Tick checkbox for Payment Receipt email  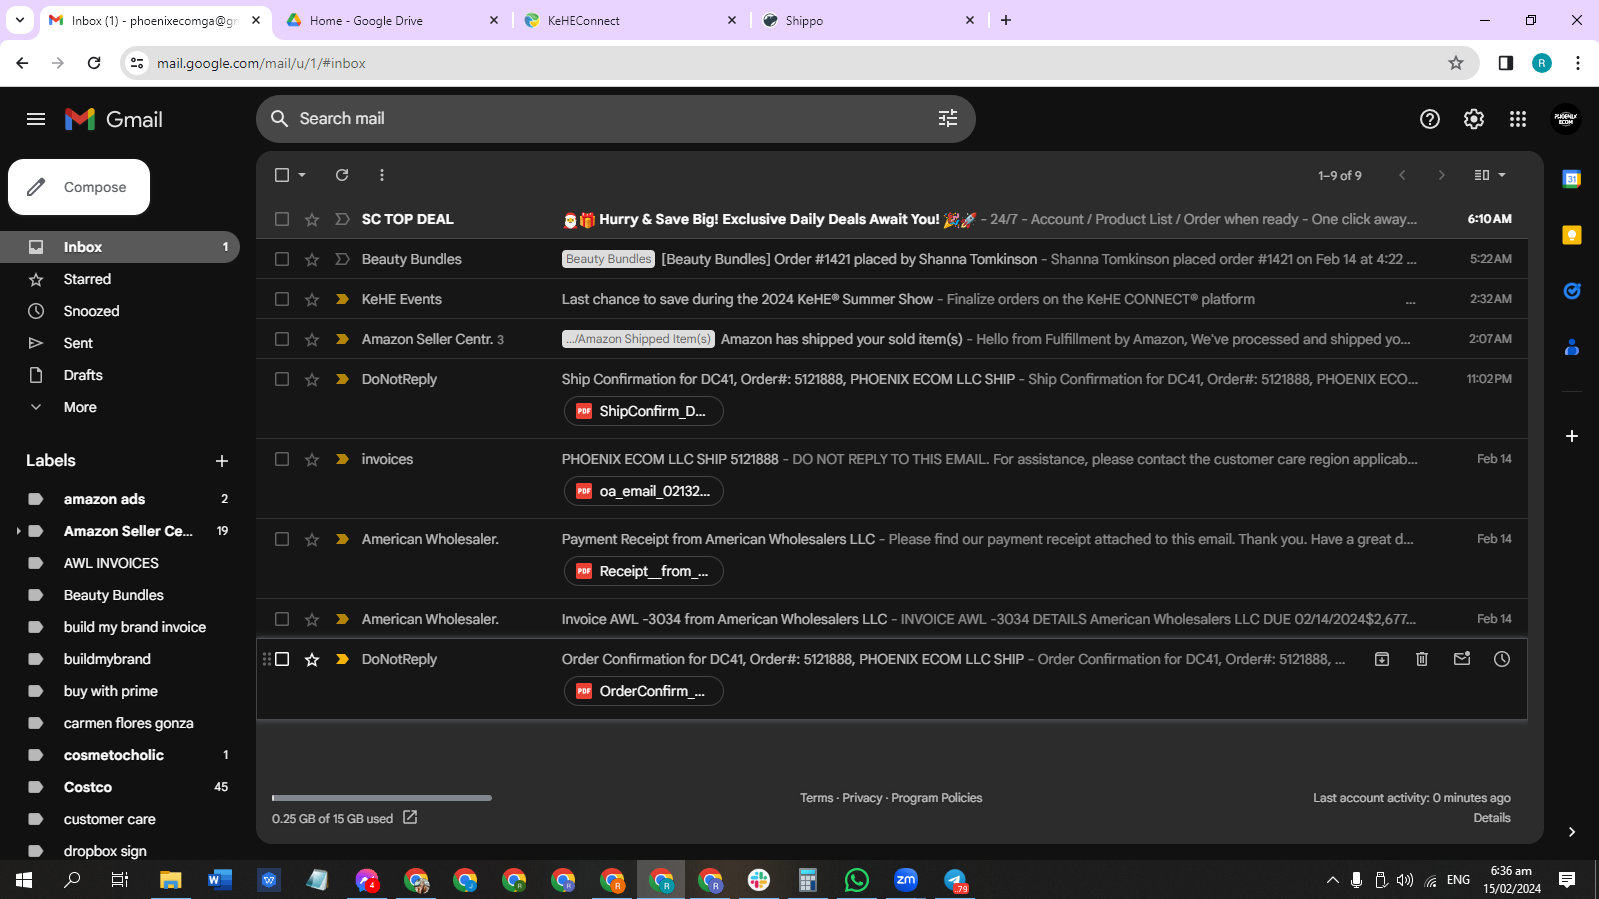pyautogui.click(x=282, y=539)
